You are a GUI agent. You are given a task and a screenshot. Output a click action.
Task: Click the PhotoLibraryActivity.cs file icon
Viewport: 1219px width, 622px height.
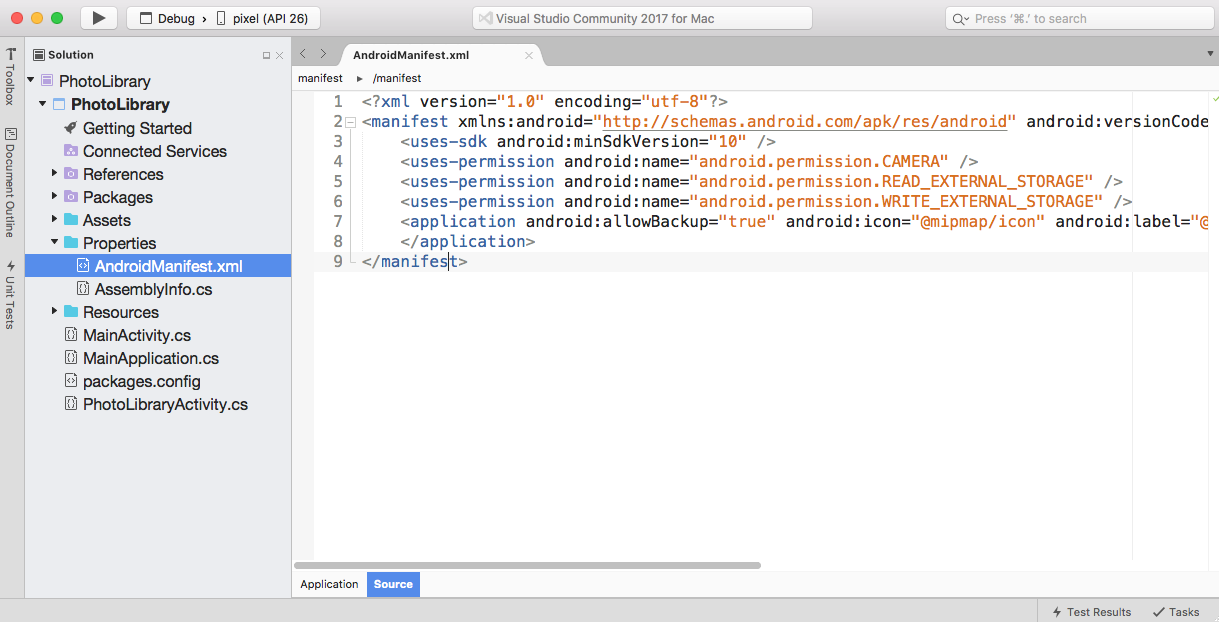click(70, 404)
